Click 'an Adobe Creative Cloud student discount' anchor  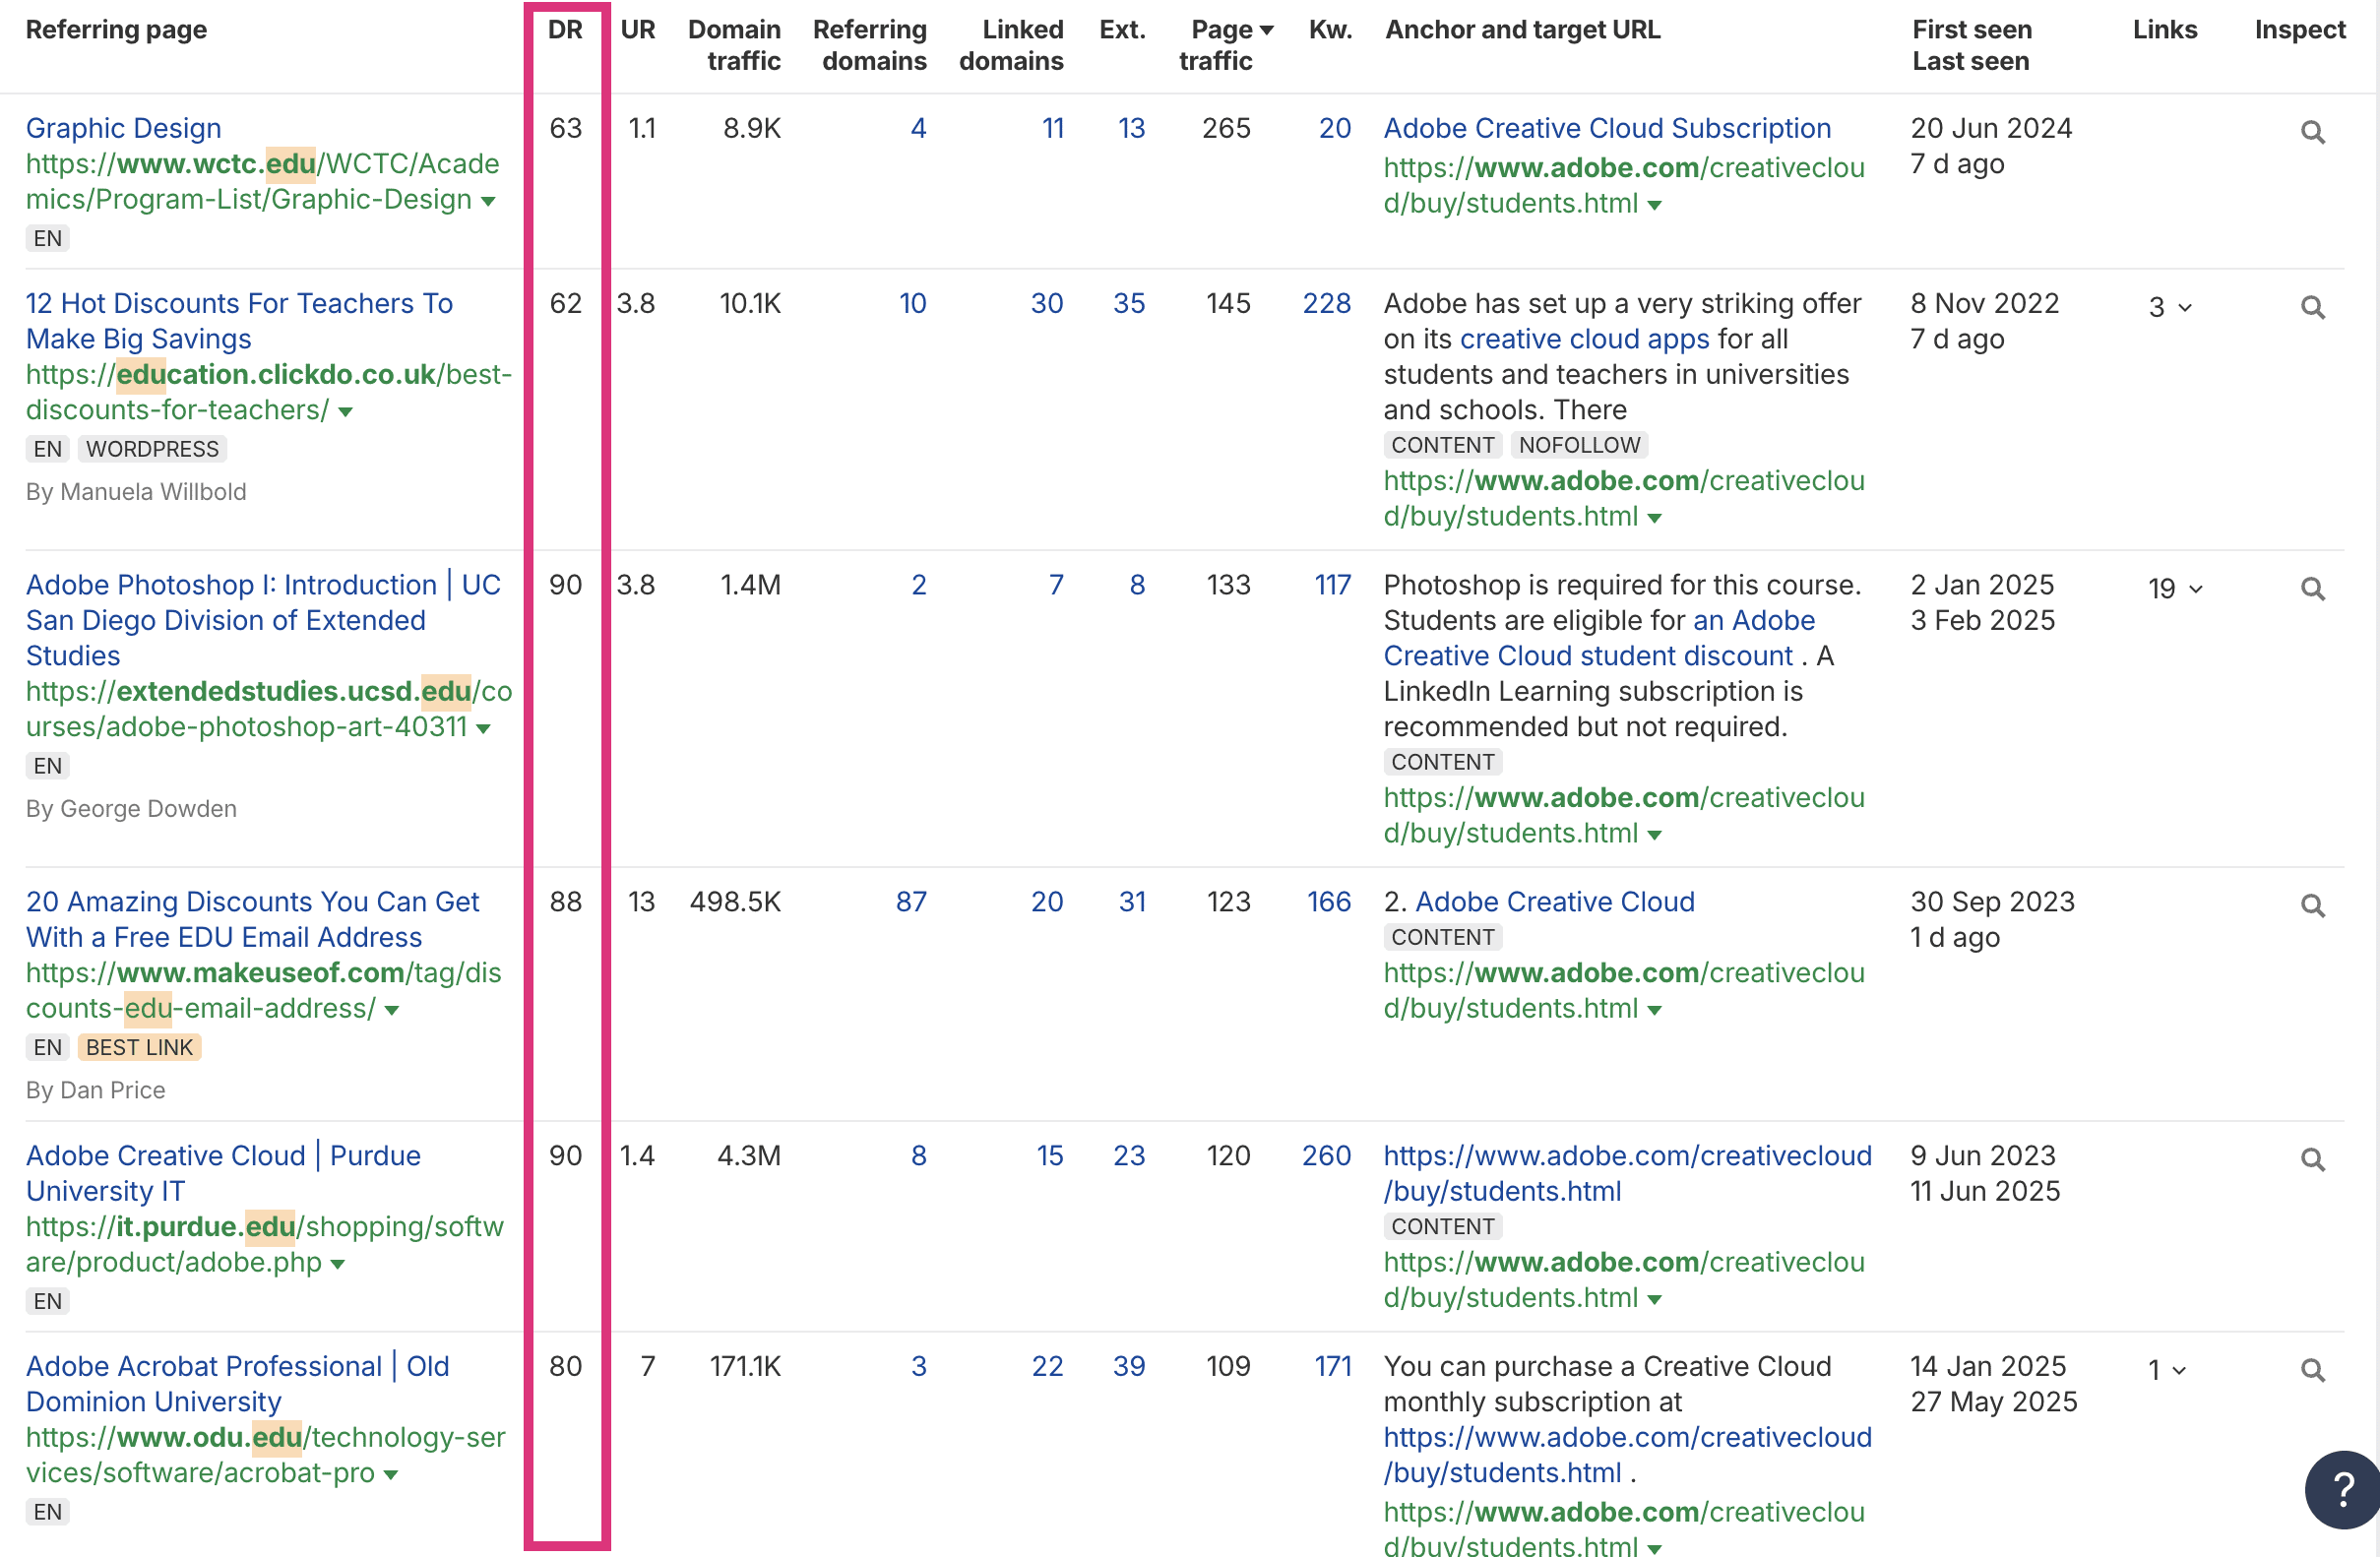(x=1600, y=638)
